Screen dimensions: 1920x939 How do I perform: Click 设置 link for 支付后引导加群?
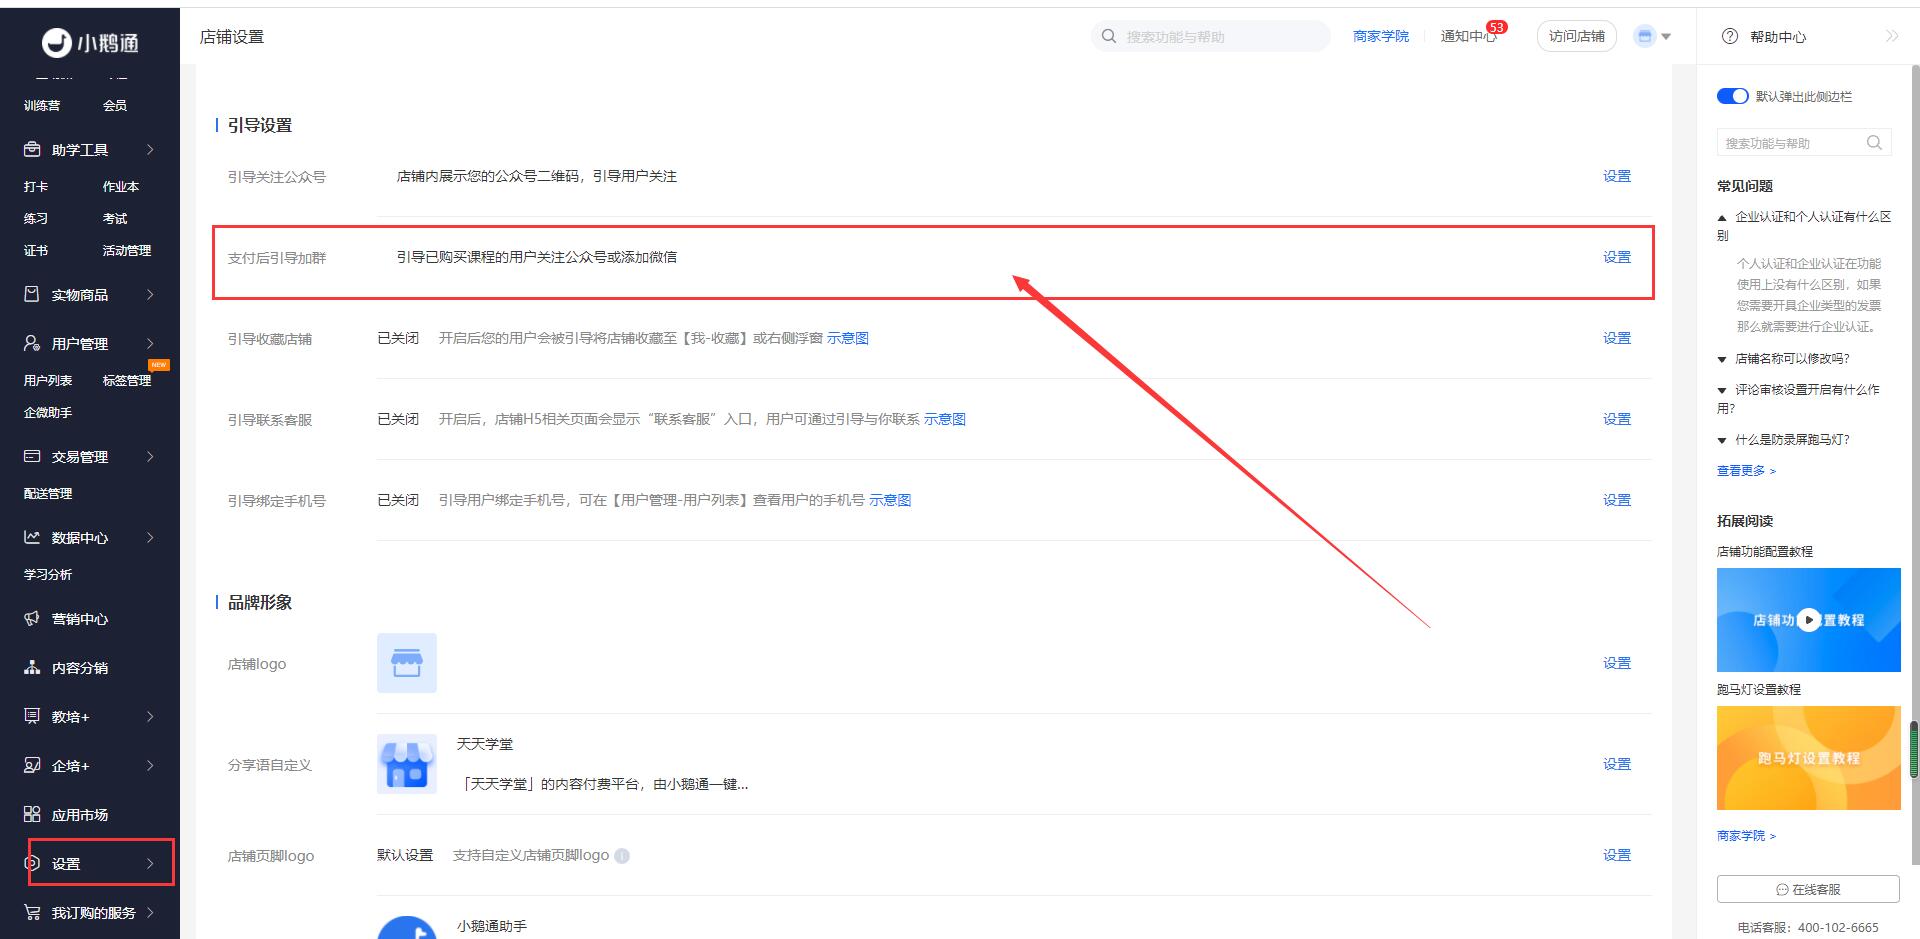[x=1616, y=257]
